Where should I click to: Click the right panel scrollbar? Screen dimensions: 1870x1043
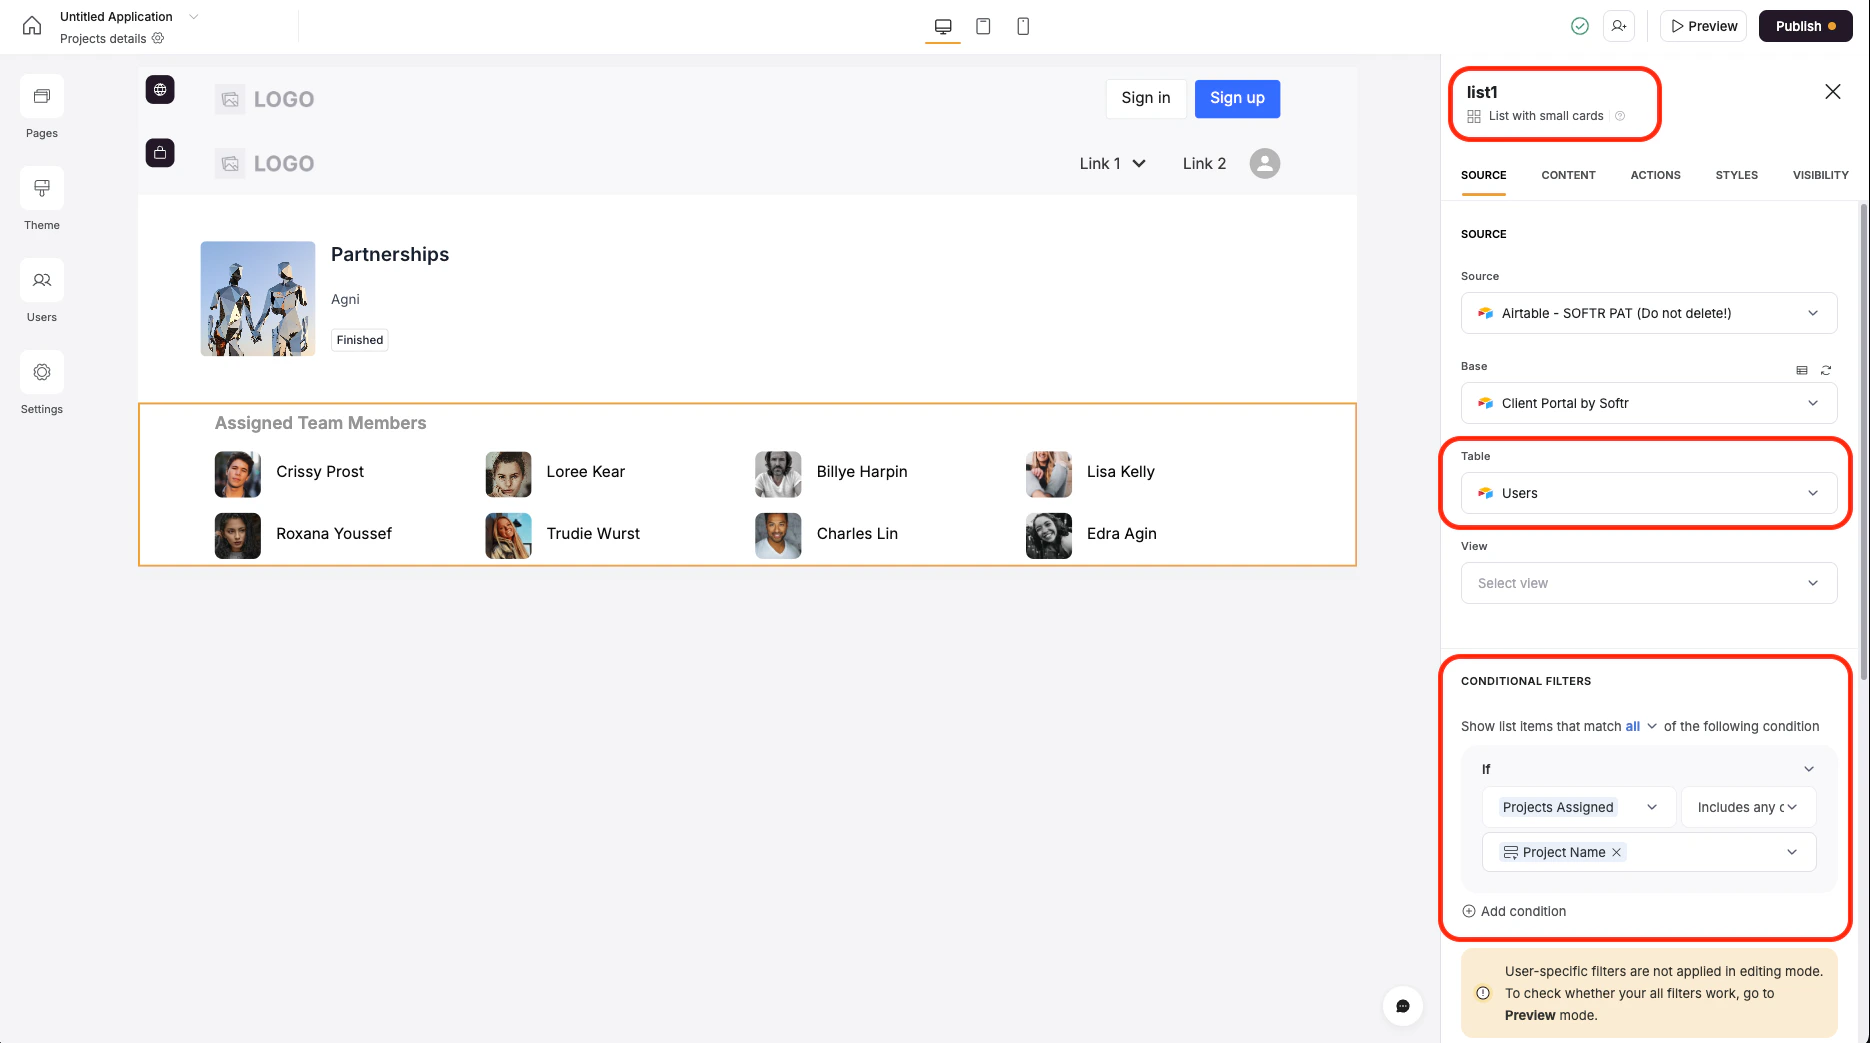point(1863,440)
